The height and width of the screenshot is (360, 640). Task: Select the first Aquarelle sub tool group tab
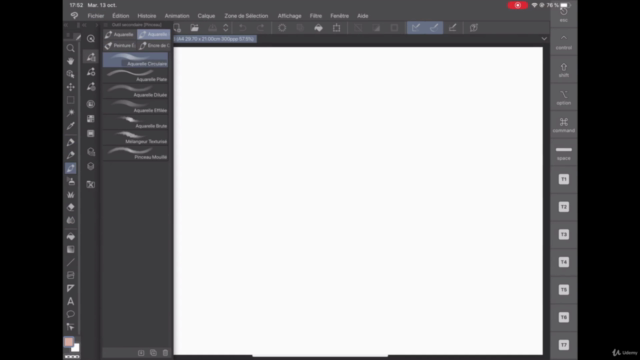pos(120,35)
